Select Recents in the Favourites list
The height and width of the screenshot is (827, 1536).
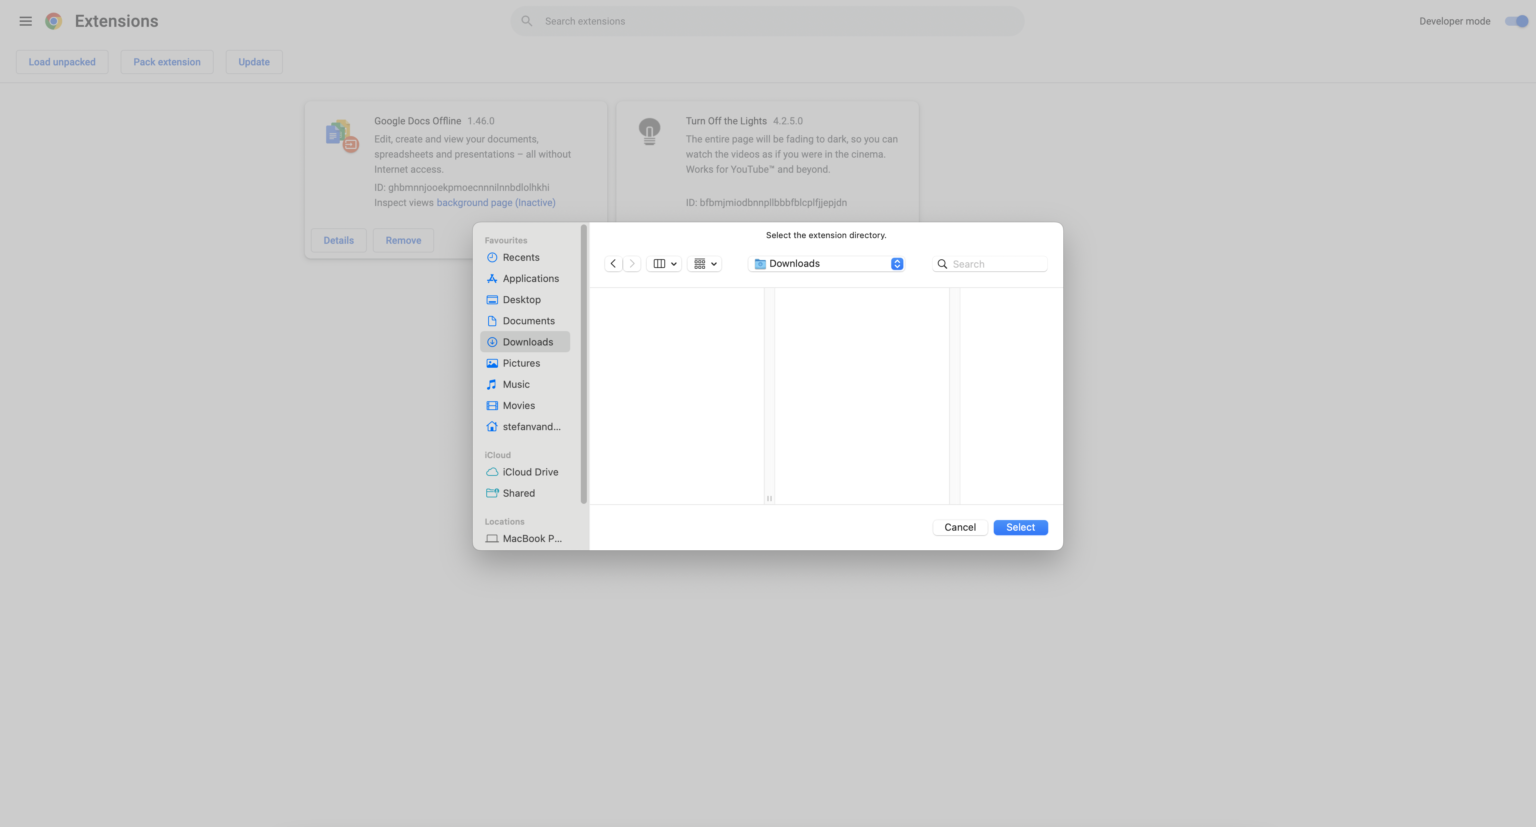click(x=520, y=257)
